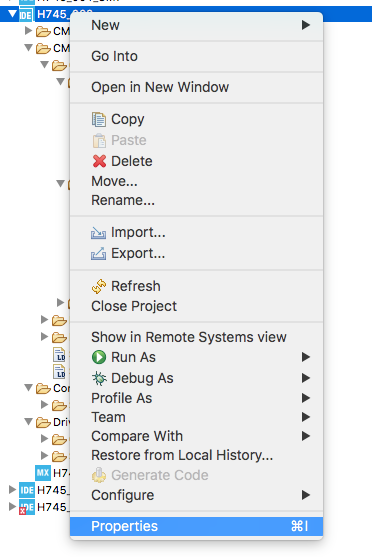Viewport: 374px width, 557px height.
Task: Click the yellow Refresh arrows icon
Action: (x=99, y=286)
